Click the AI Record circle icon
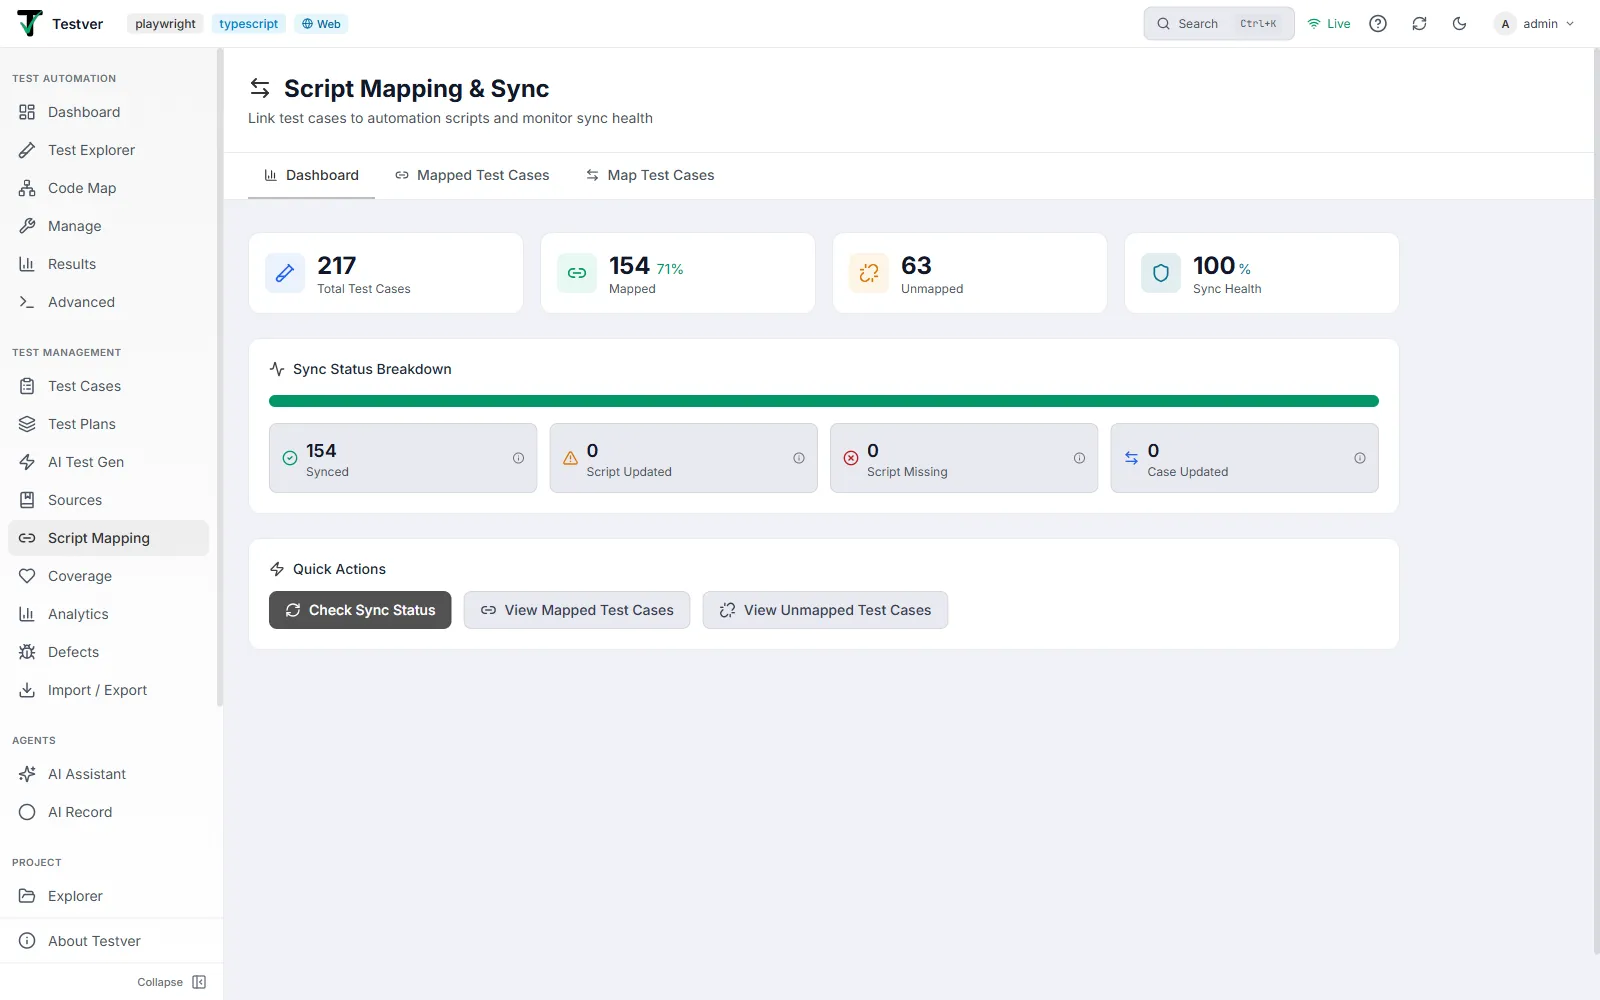Viewport: 1600px width, 1000px height. [27, 812]
